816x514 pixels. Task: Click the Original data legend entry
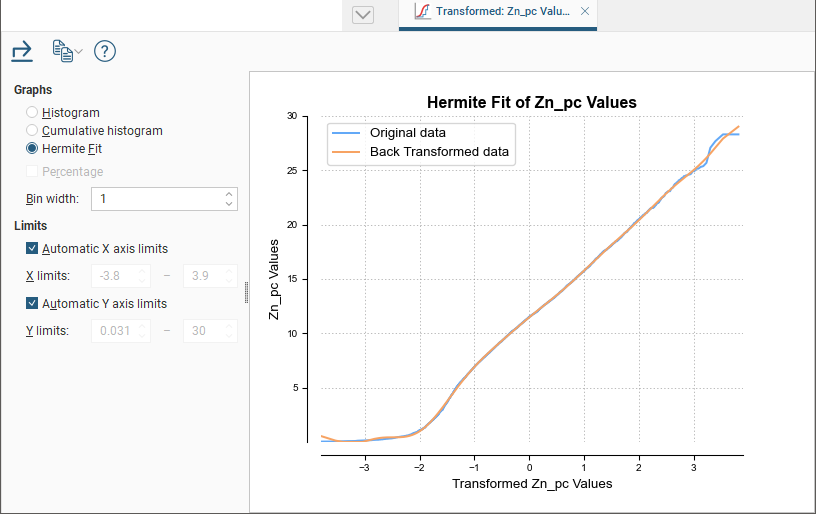pos(407,133)
